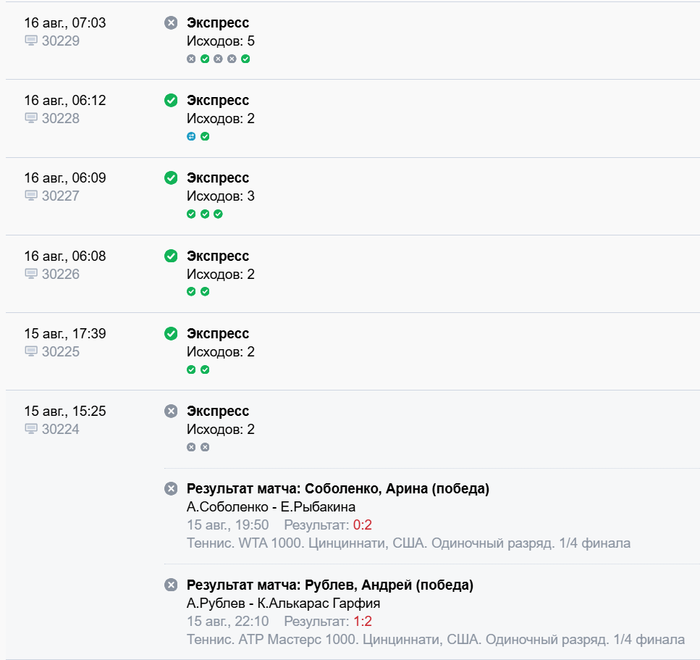Screen dimensions: 700x660
Task: Click the won status icon of bet 30228
Action: 171,100
